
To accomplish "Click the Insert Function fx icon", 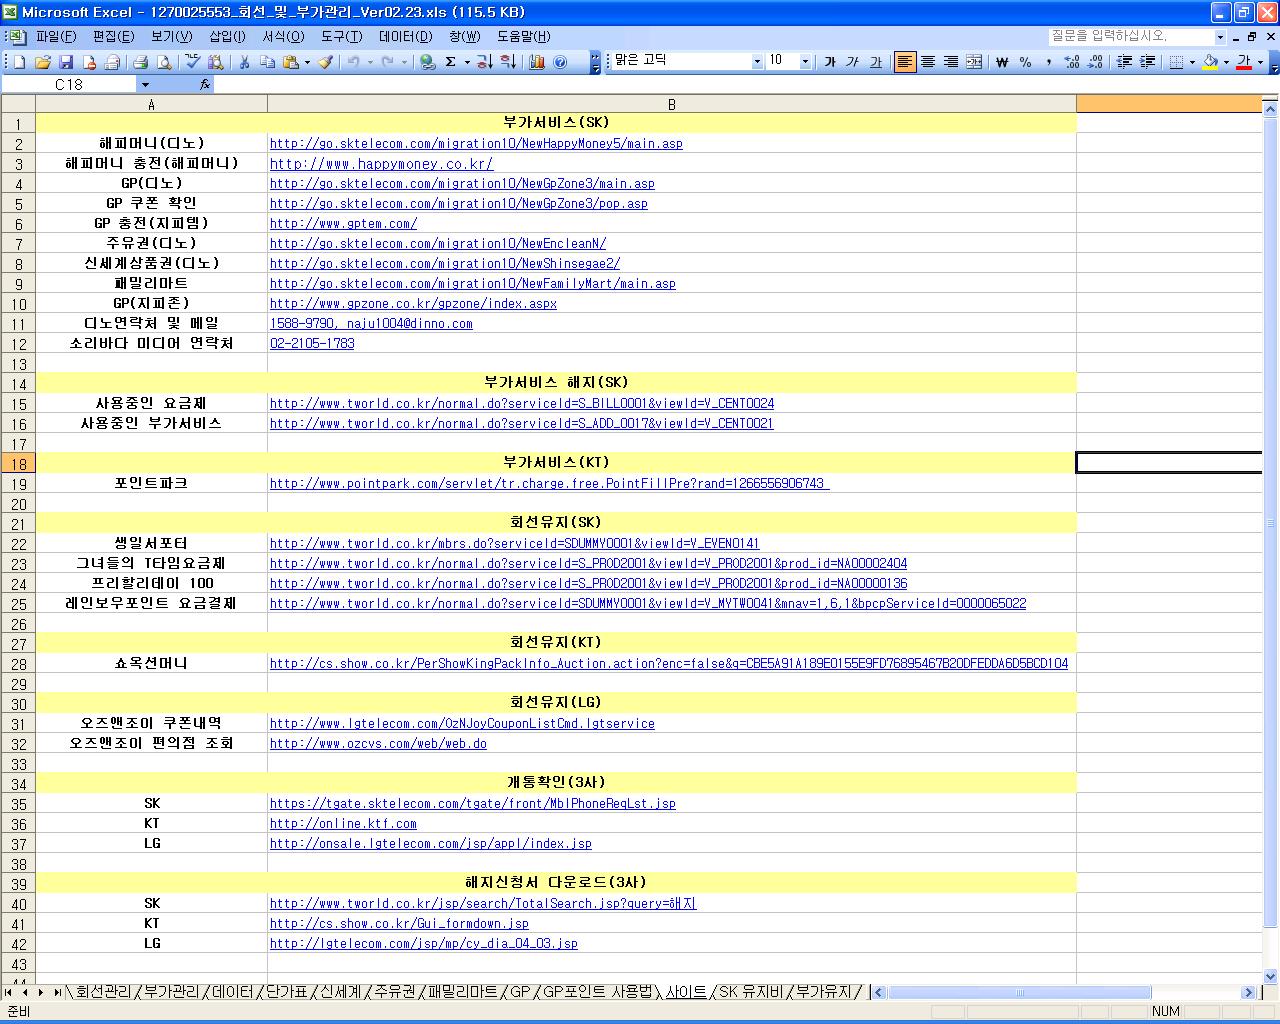I will (205, 85).
